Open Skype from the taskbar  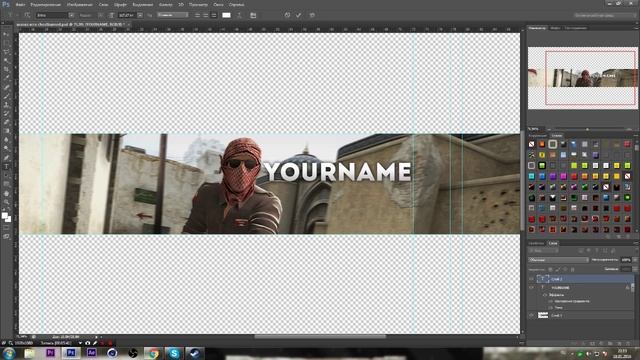coord(174,353)
